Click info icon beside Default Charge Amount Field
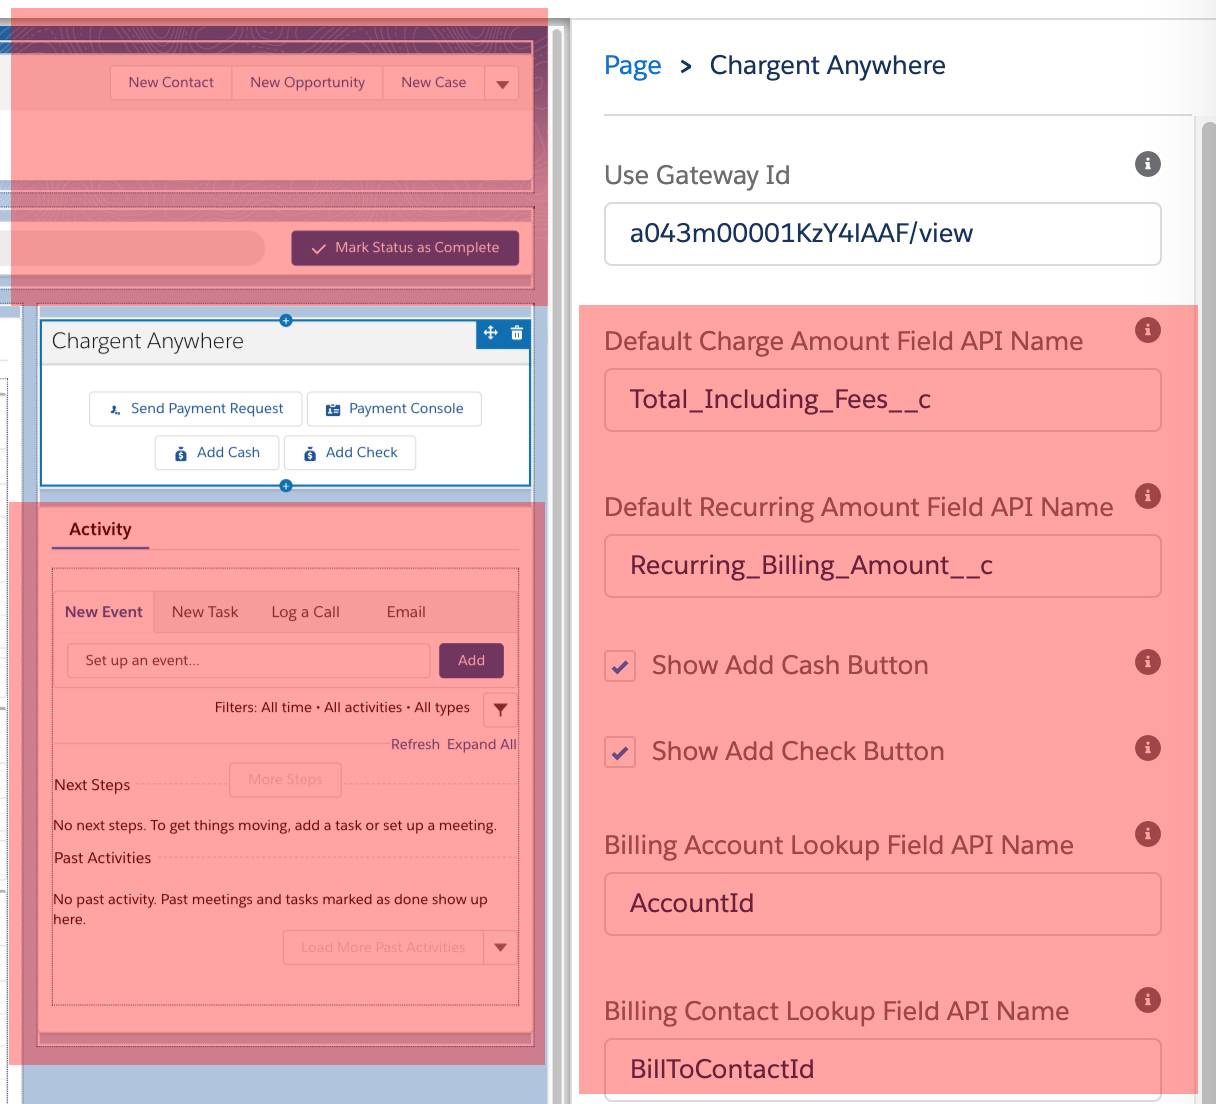 (1148, 329)
